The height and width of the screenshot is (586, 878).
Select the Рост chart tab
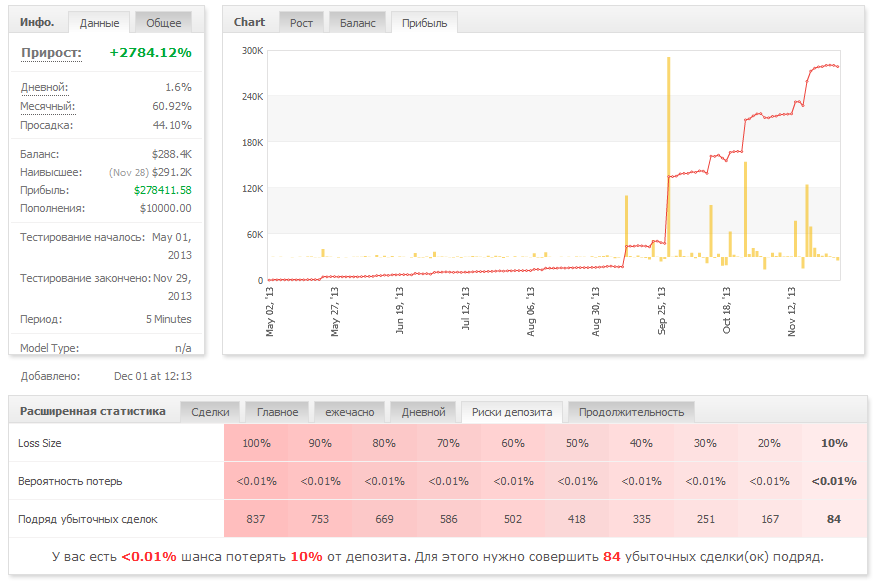click(x=301, y=23)
